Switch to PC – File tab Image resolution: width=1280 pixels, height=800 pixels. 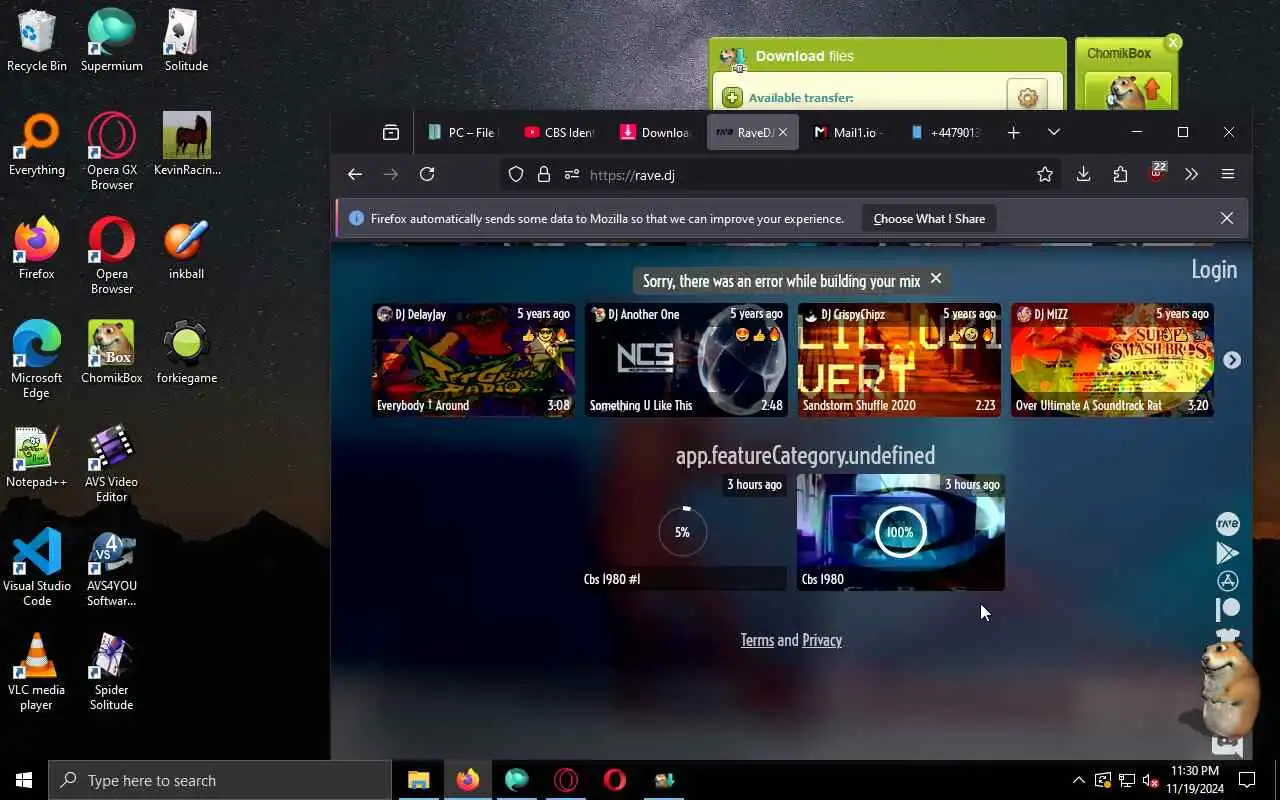[460, 132]
